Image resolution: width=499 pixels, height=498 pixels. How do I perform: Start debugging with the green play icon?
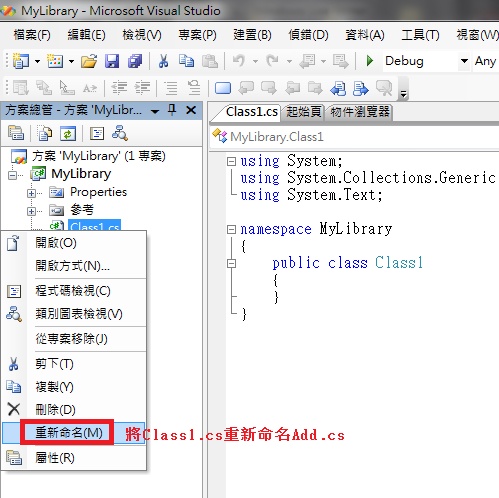click(x=369, y=61)
